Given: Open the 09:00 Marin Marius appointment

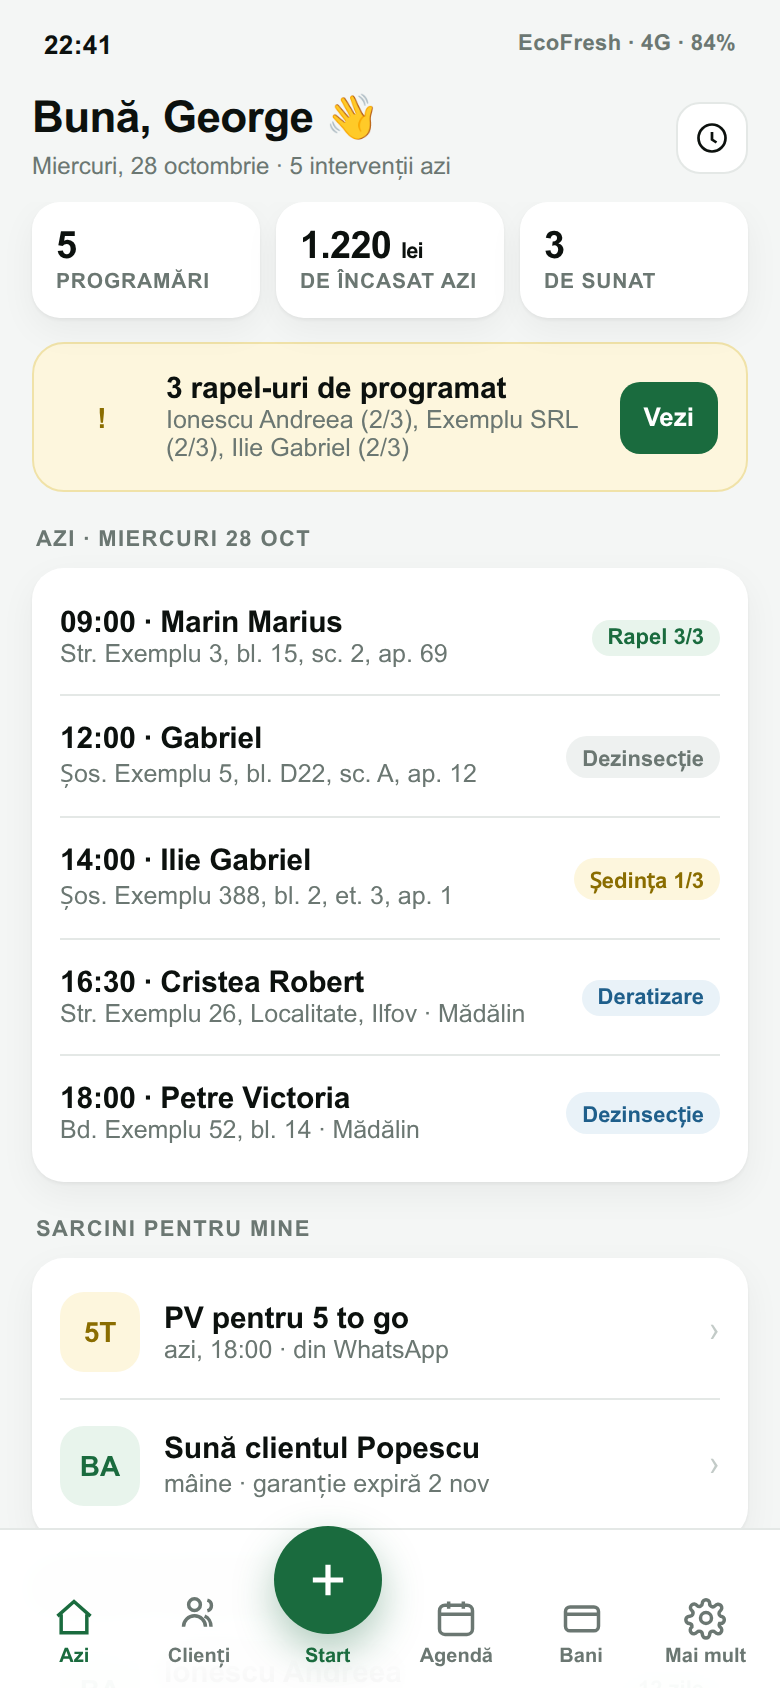Looking at the screenshot, I should coord(390,637).
